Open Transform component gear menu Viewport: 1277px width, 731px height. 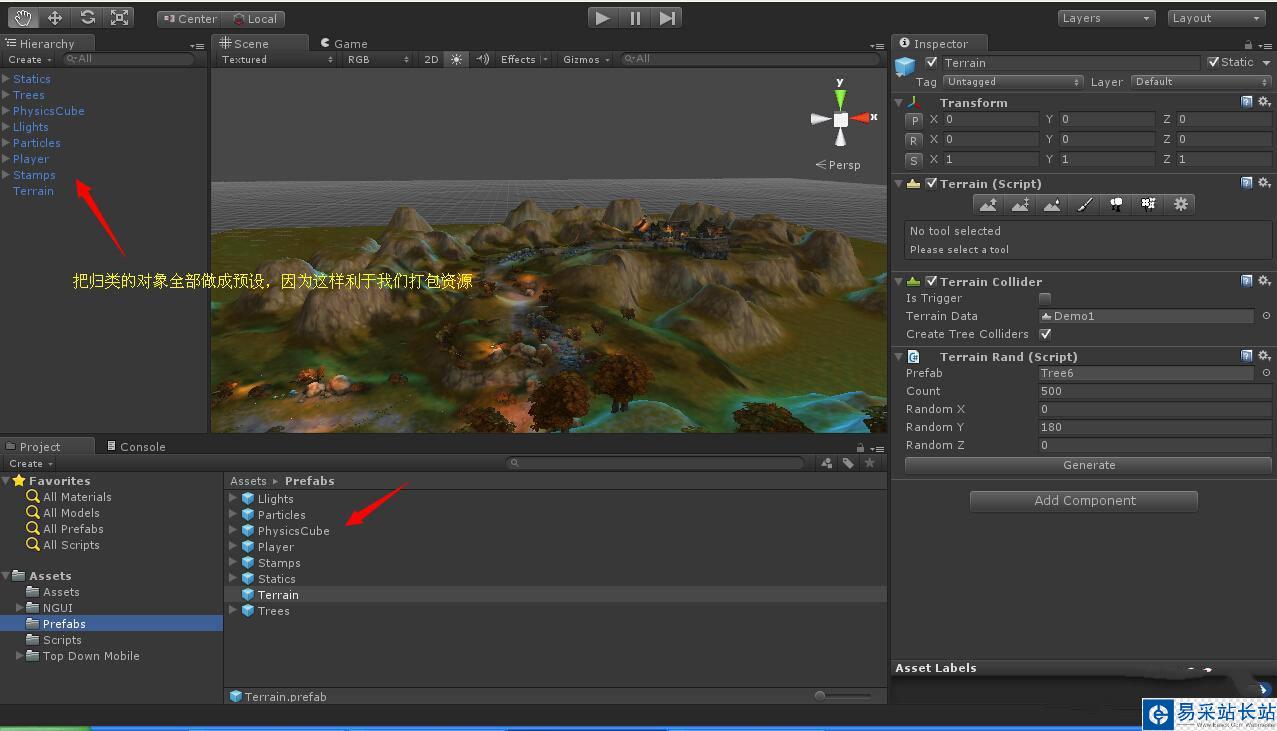(x=1264, y=102)
